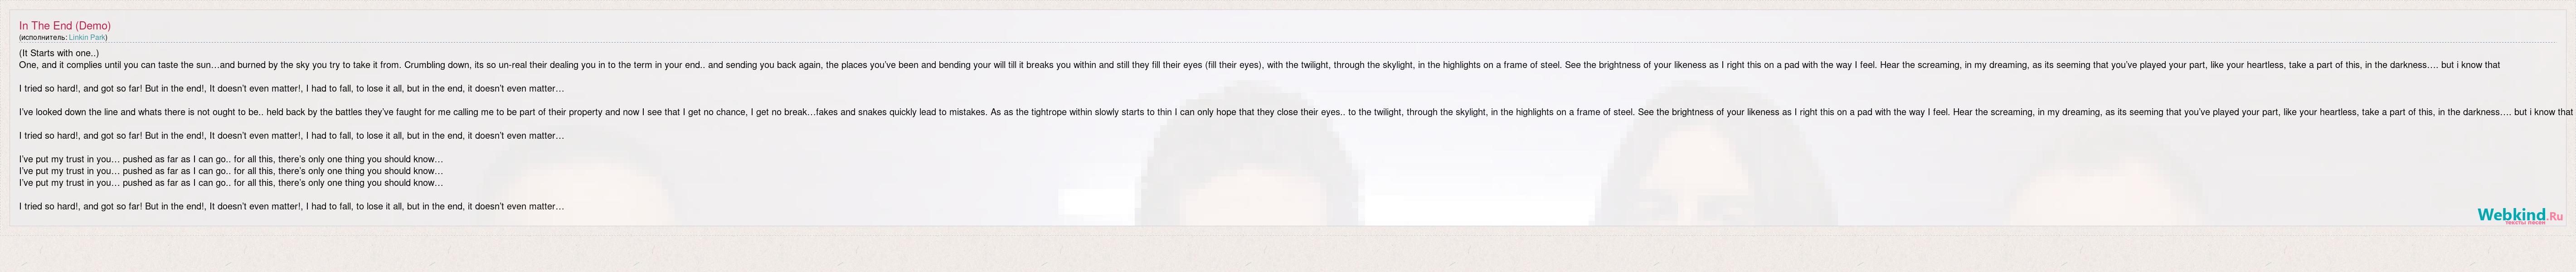Click the "(It Starts with one..)" lyric line

coord(59,53)
